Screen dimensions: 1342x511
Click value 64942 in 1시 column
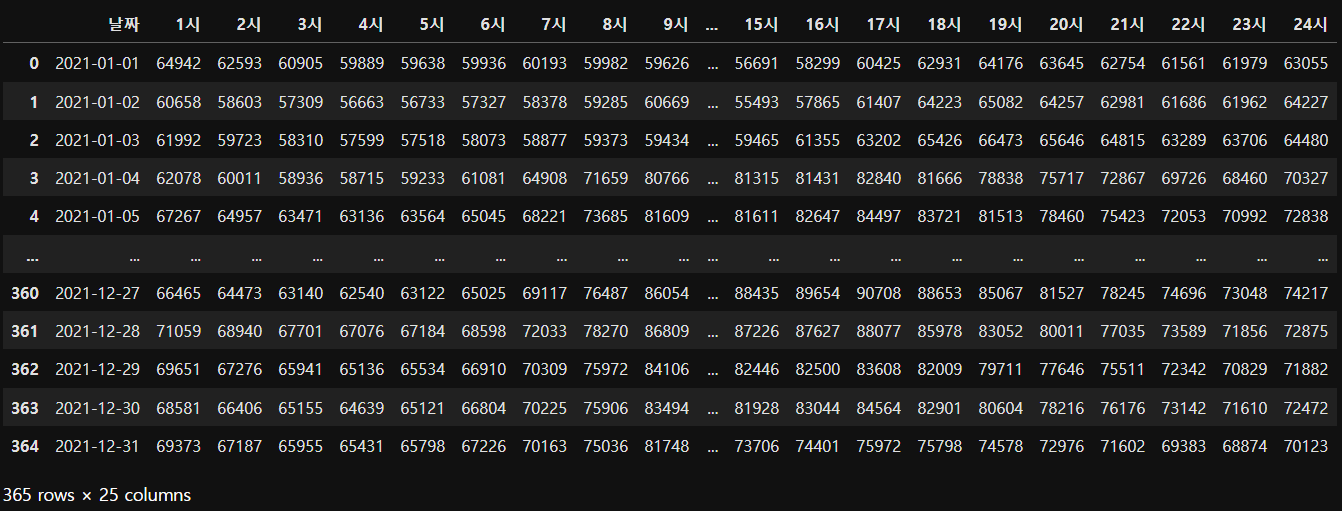point(179,63)
